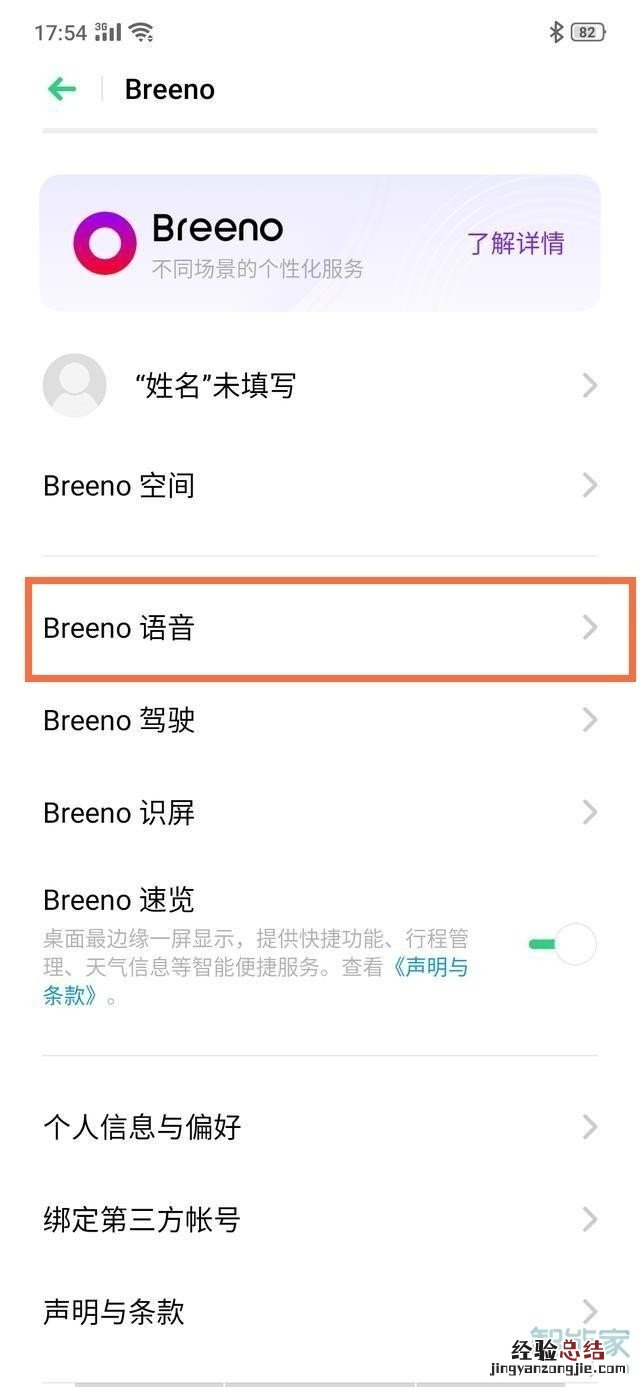Screen dimensions: 640x1387
Task: Expand the 个人信息与偏好 chevron arrow
Action: coord(589,1127)
